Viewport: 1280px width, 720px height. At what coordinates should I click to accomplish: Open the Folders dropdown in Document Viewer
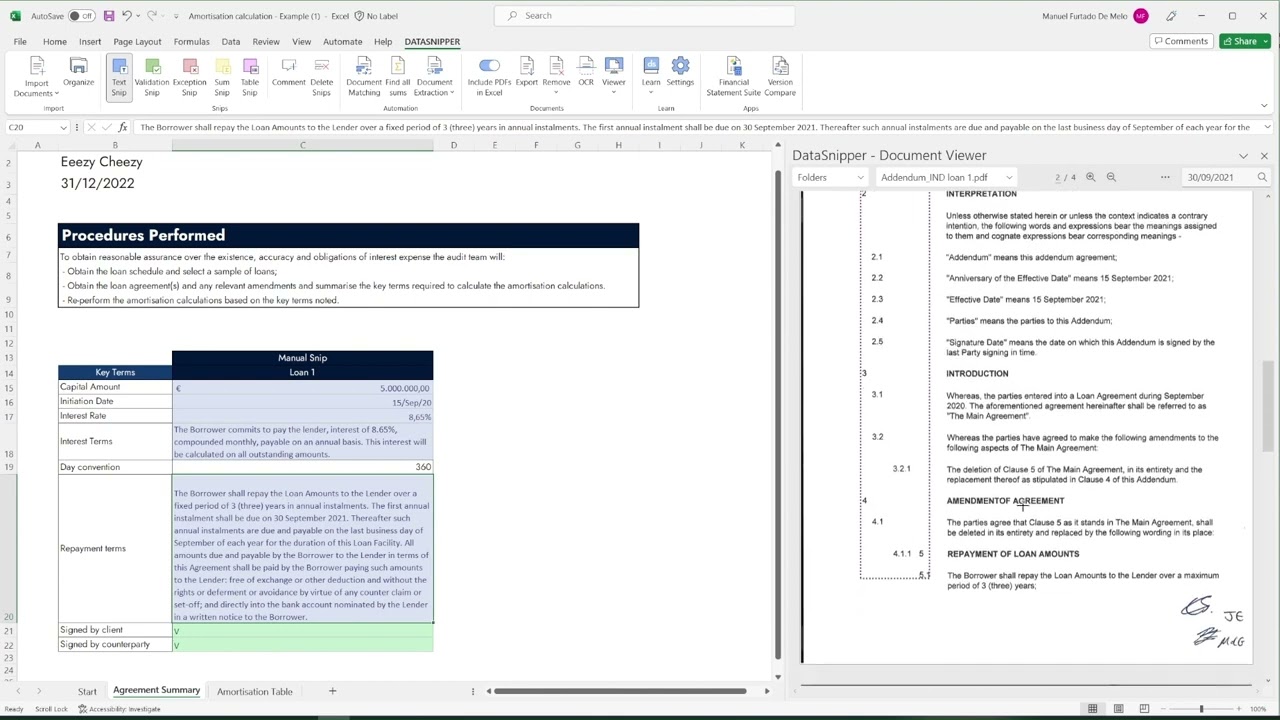tap(830, 177)
